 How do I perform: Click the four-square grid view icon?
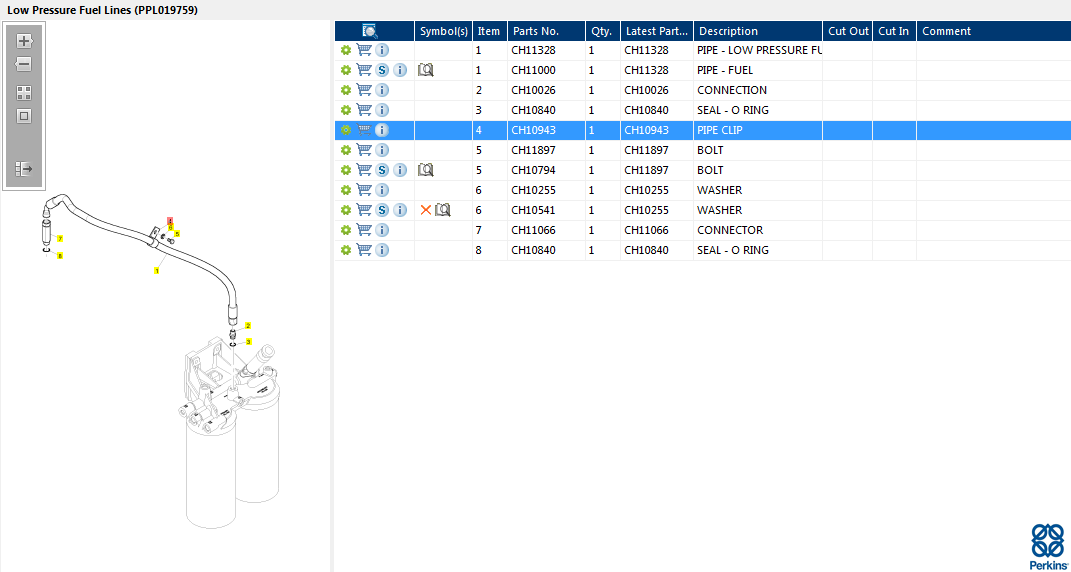tap(24, 92)
